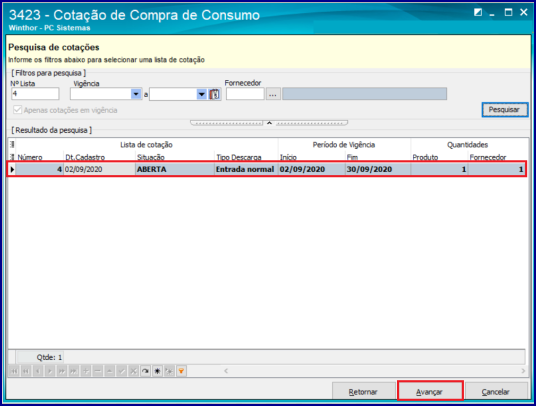
Task: Toggle Apenas cotações em vigência checkbox
Action: pos(17,110)
